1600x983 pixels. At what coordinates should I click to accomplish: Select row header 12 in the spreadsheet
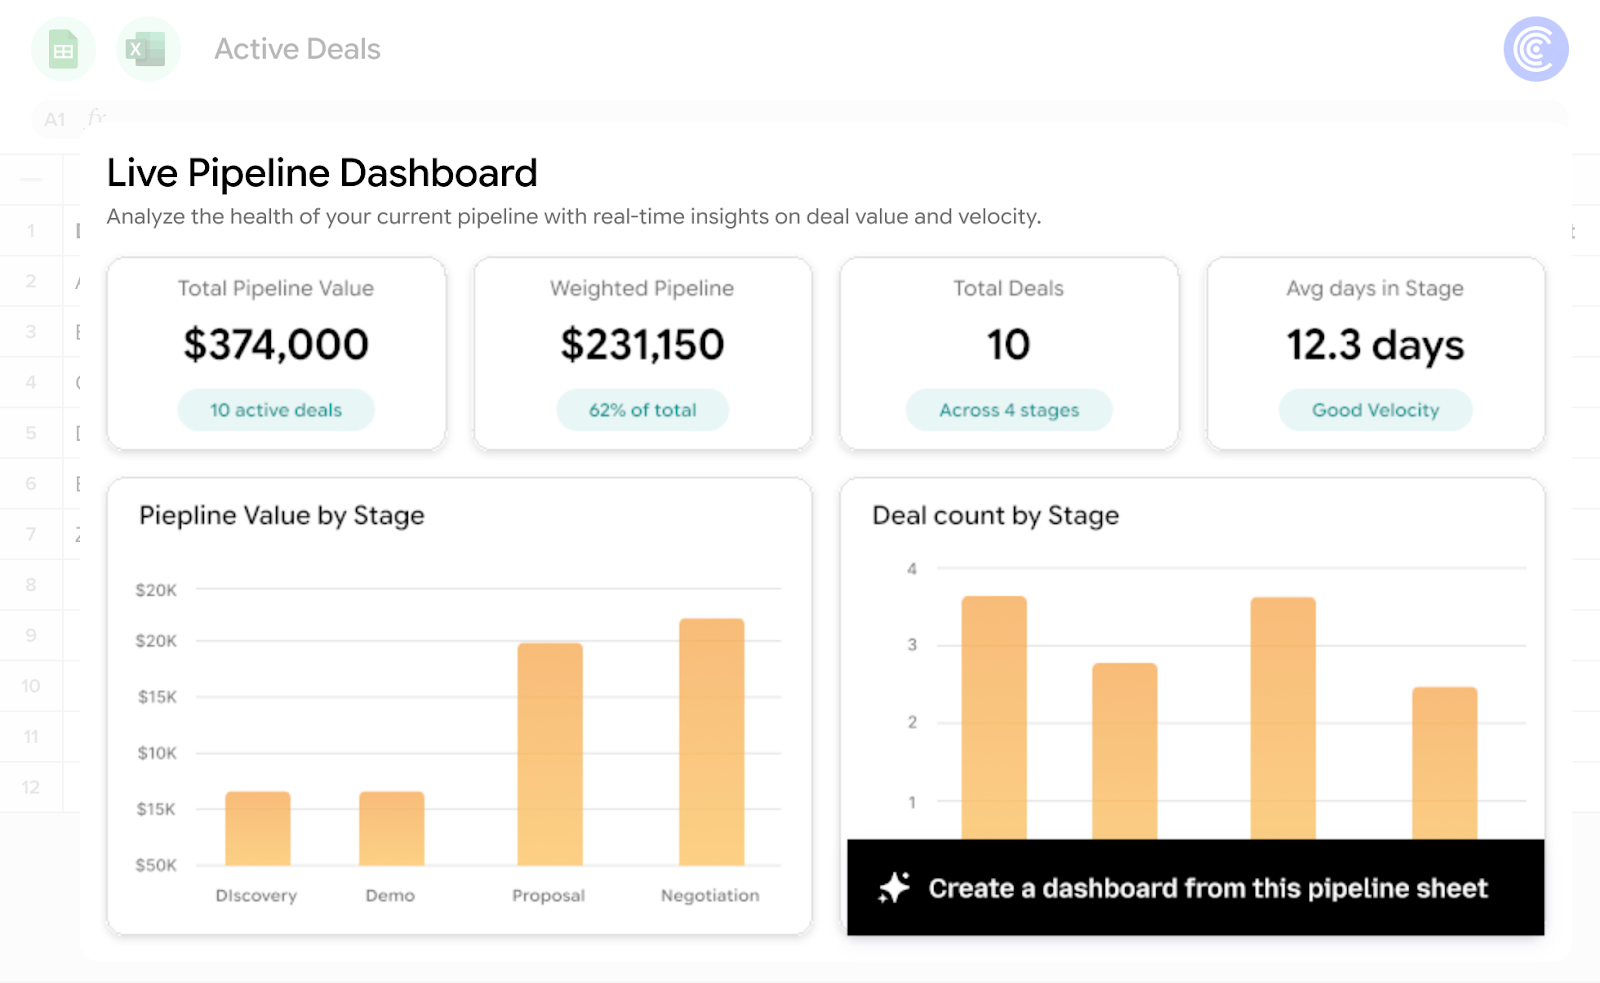pyautogui.click(x=31, y=787)
